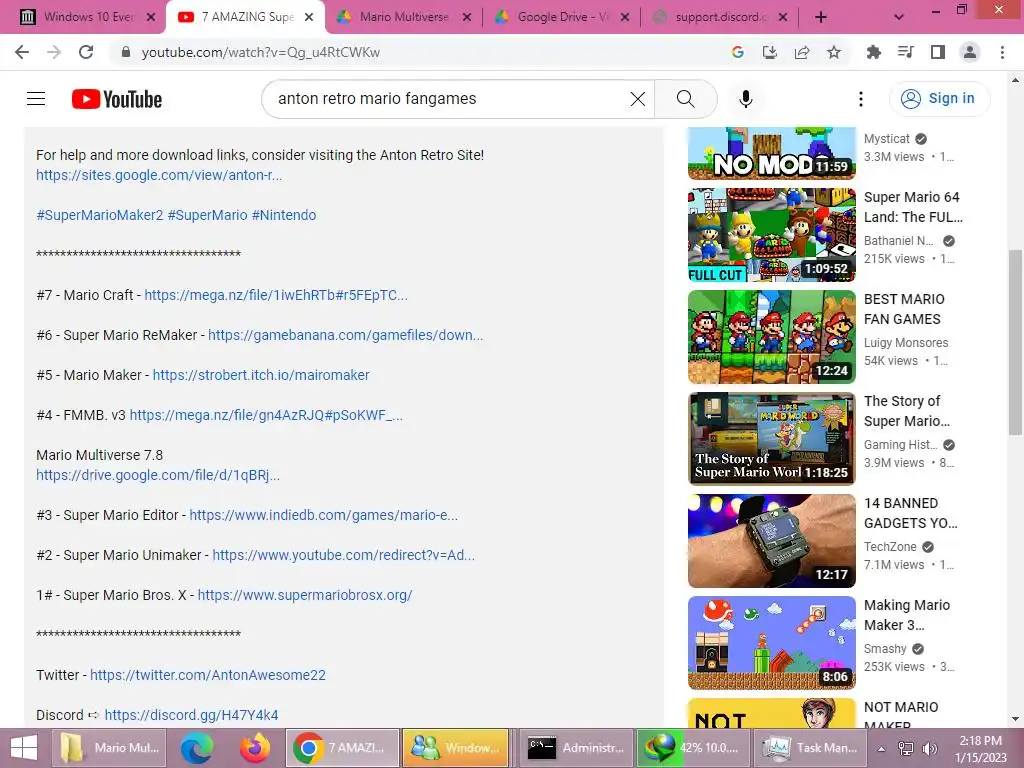Open the Anton Retro sites.google.com link

(x=159, y=175)
